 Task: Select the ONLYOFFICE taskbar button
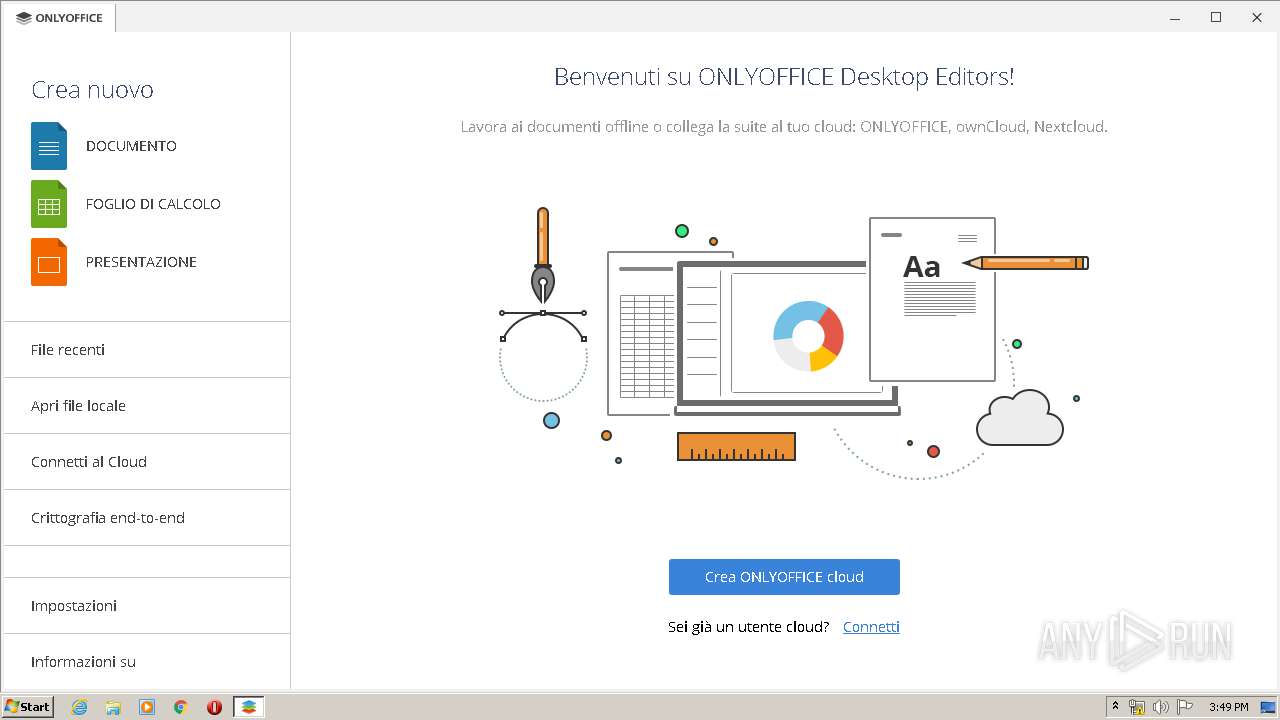click(248, 707)
